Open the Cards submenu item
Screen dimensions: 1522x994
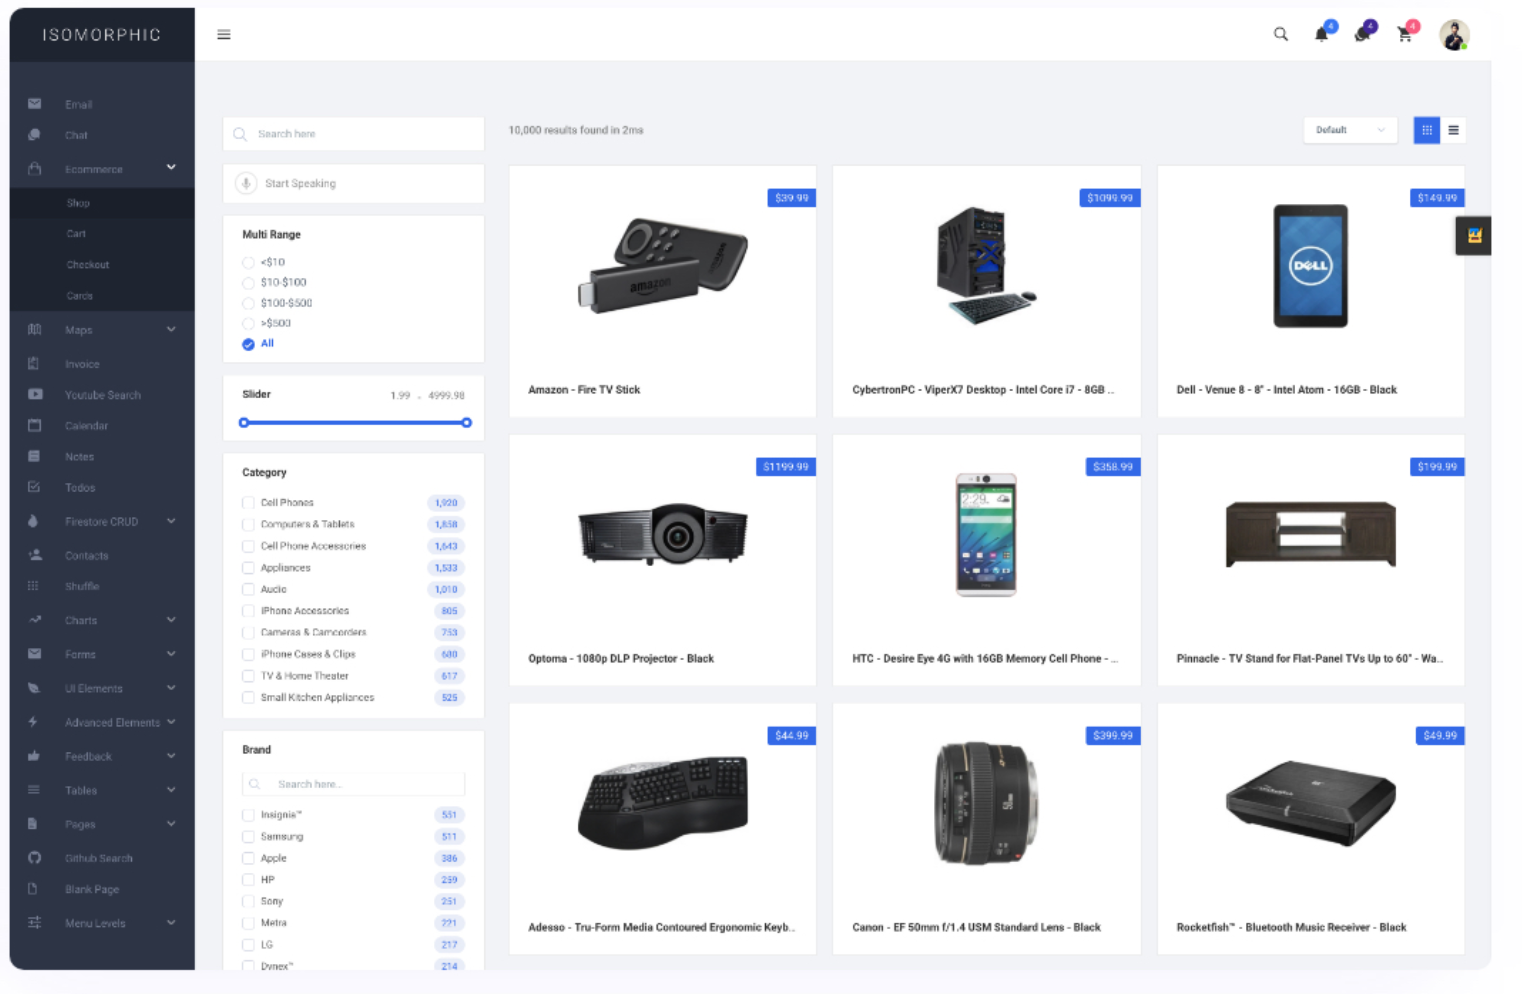point(102,296)
